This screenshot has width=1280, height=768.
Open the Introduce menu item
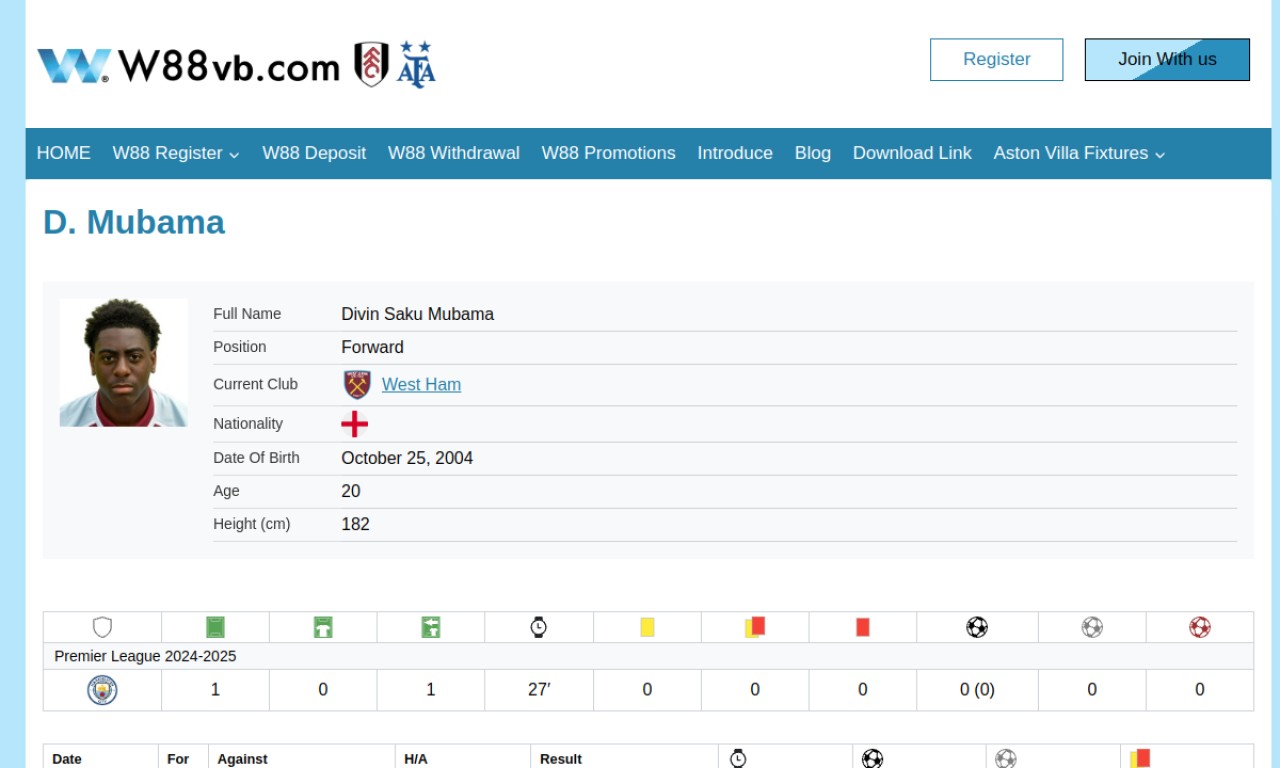point(735,153)
